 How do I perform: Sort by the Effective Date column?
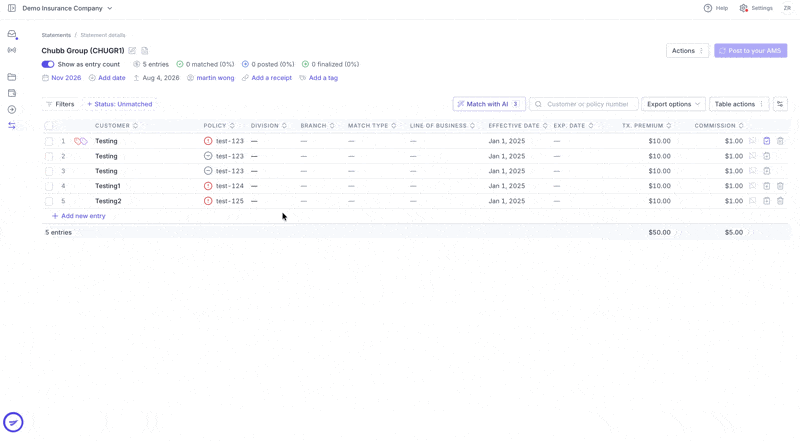point(517,126)
